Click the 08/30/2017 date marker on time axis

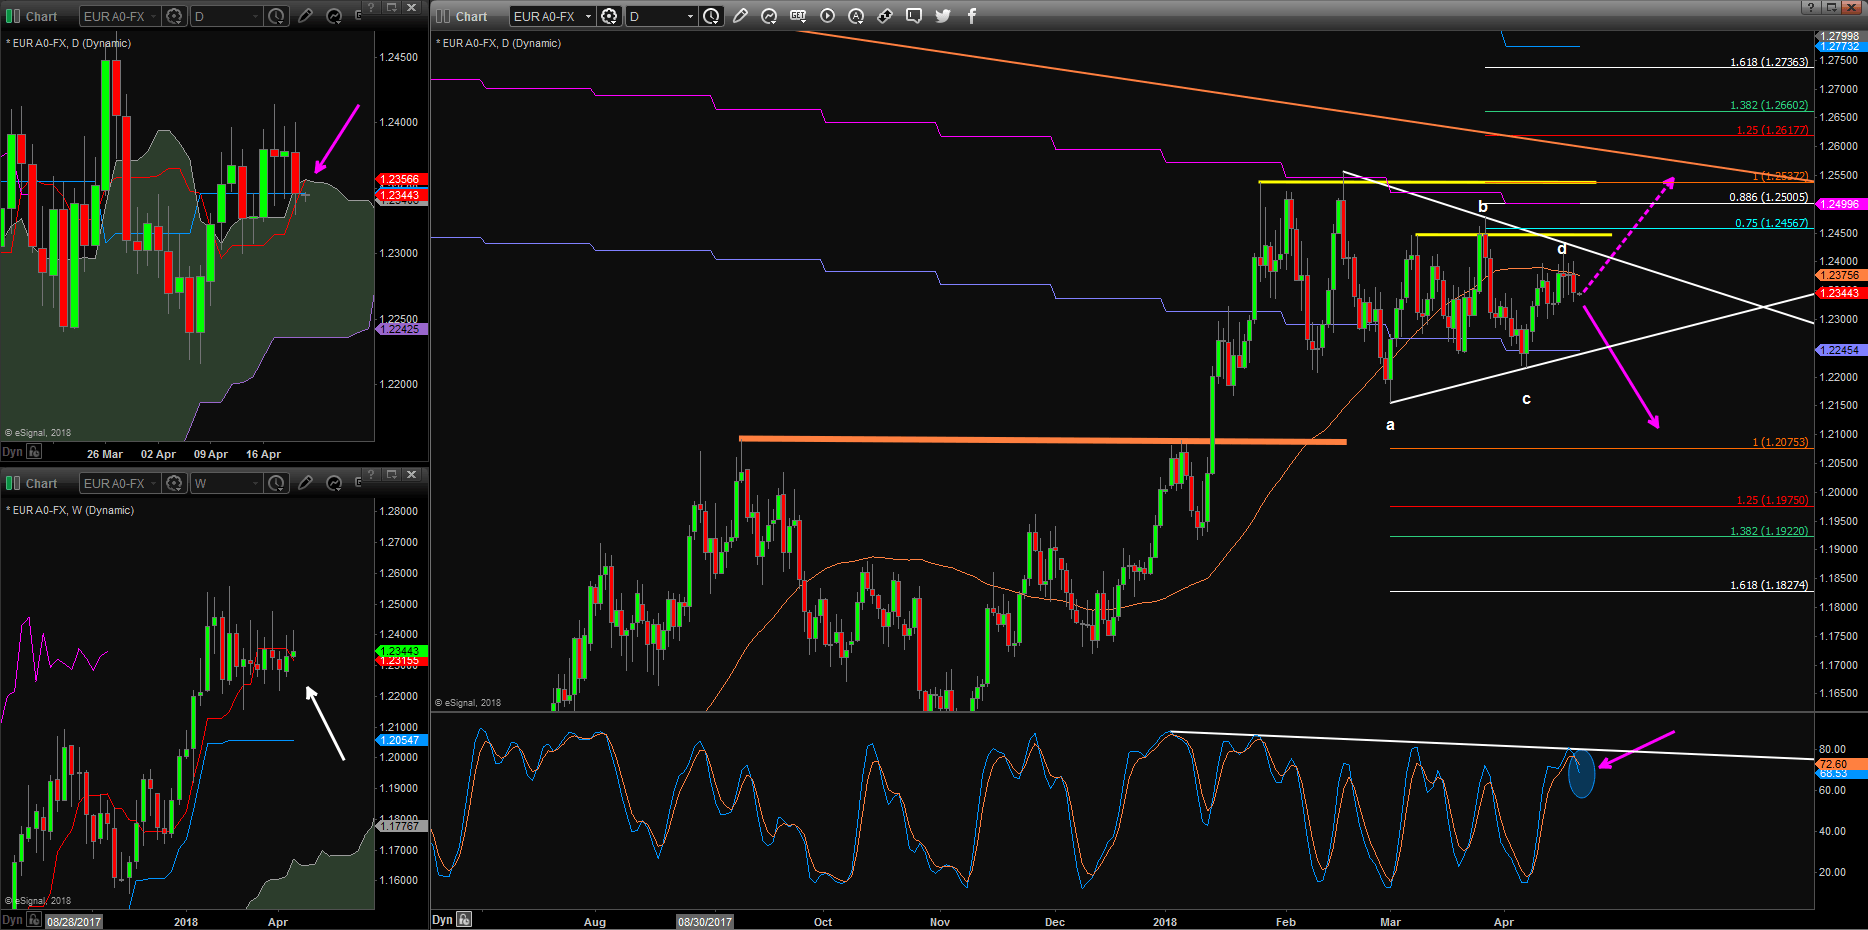click(x=705, y=922)
